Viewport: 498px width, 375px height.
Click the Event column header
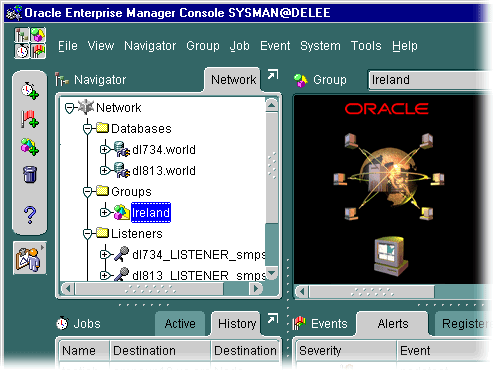click(445, 350)
